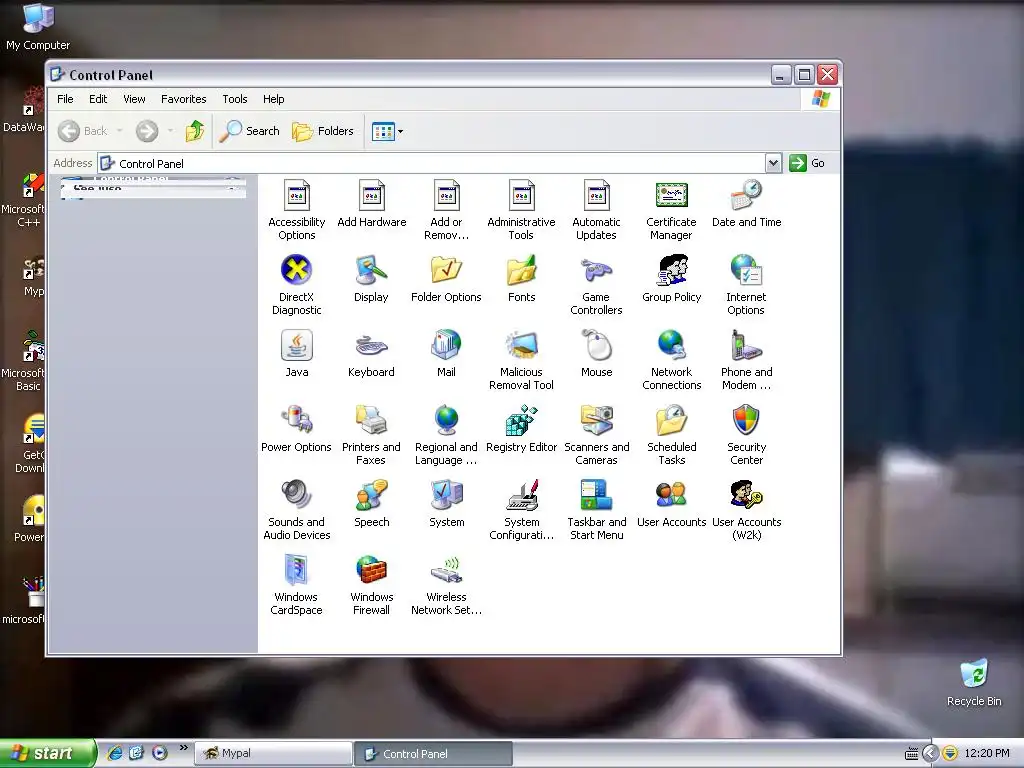Expand the Address bar dropdown
The height and width of the screenshot is (768, 1024).
pos(773,163)
